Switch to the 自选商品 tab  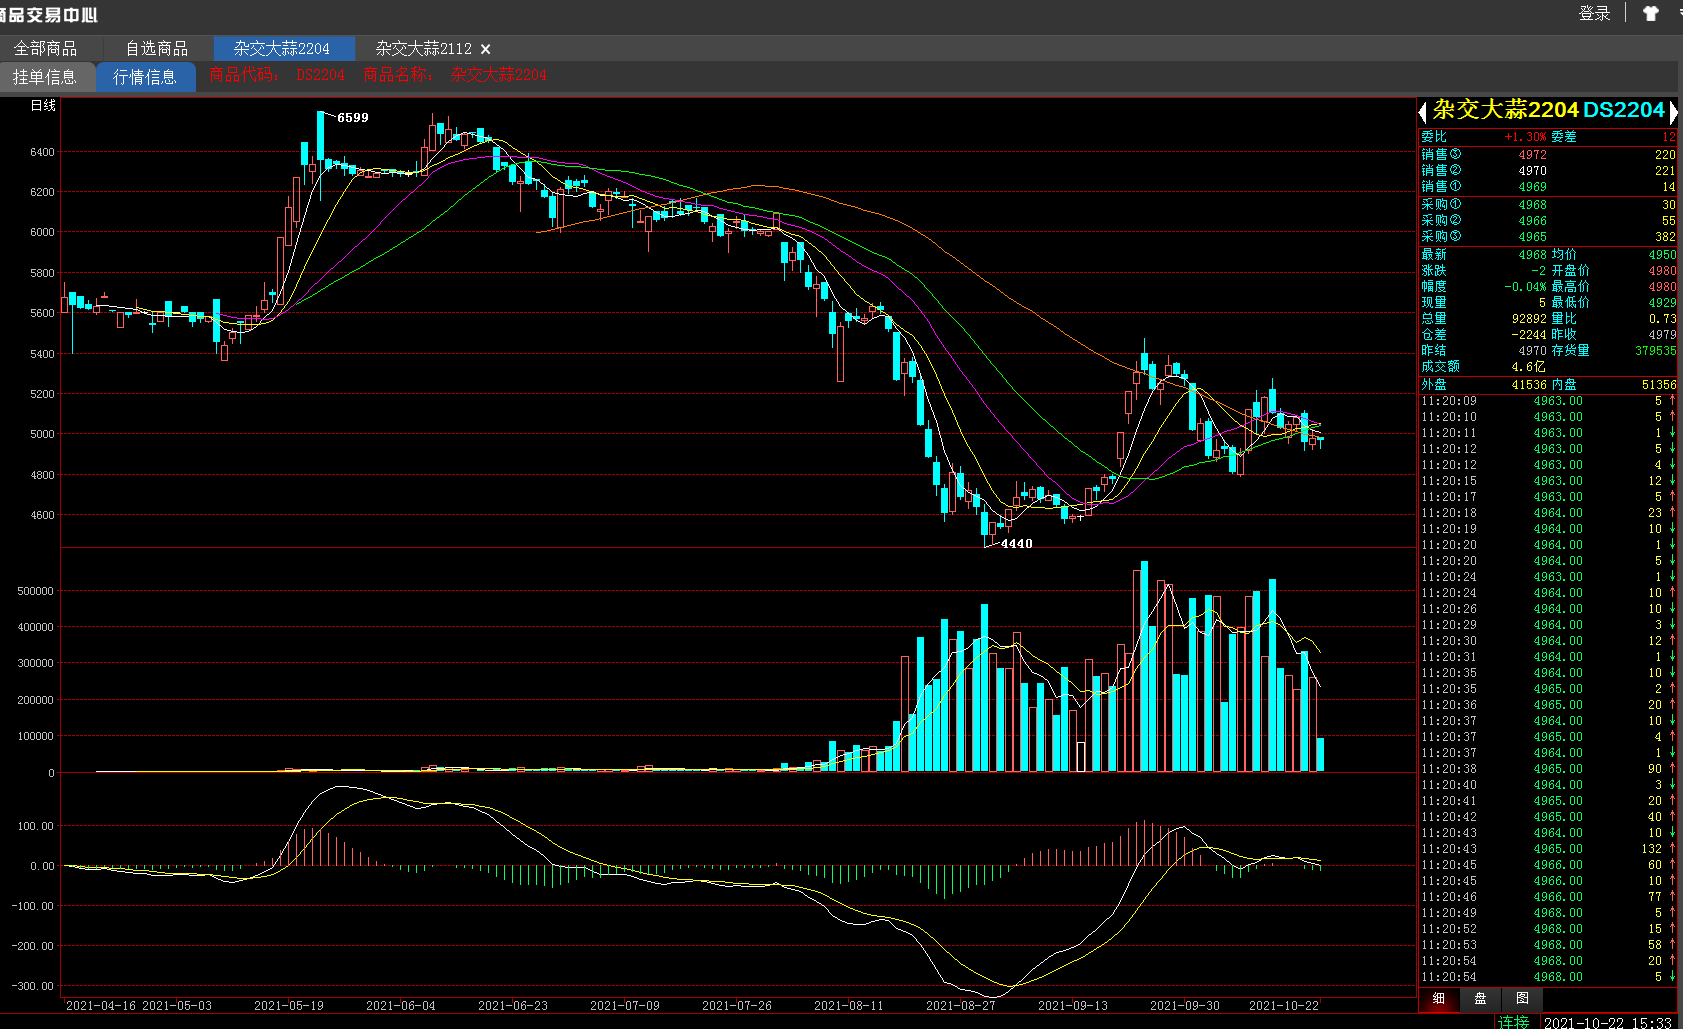point(157,48)
